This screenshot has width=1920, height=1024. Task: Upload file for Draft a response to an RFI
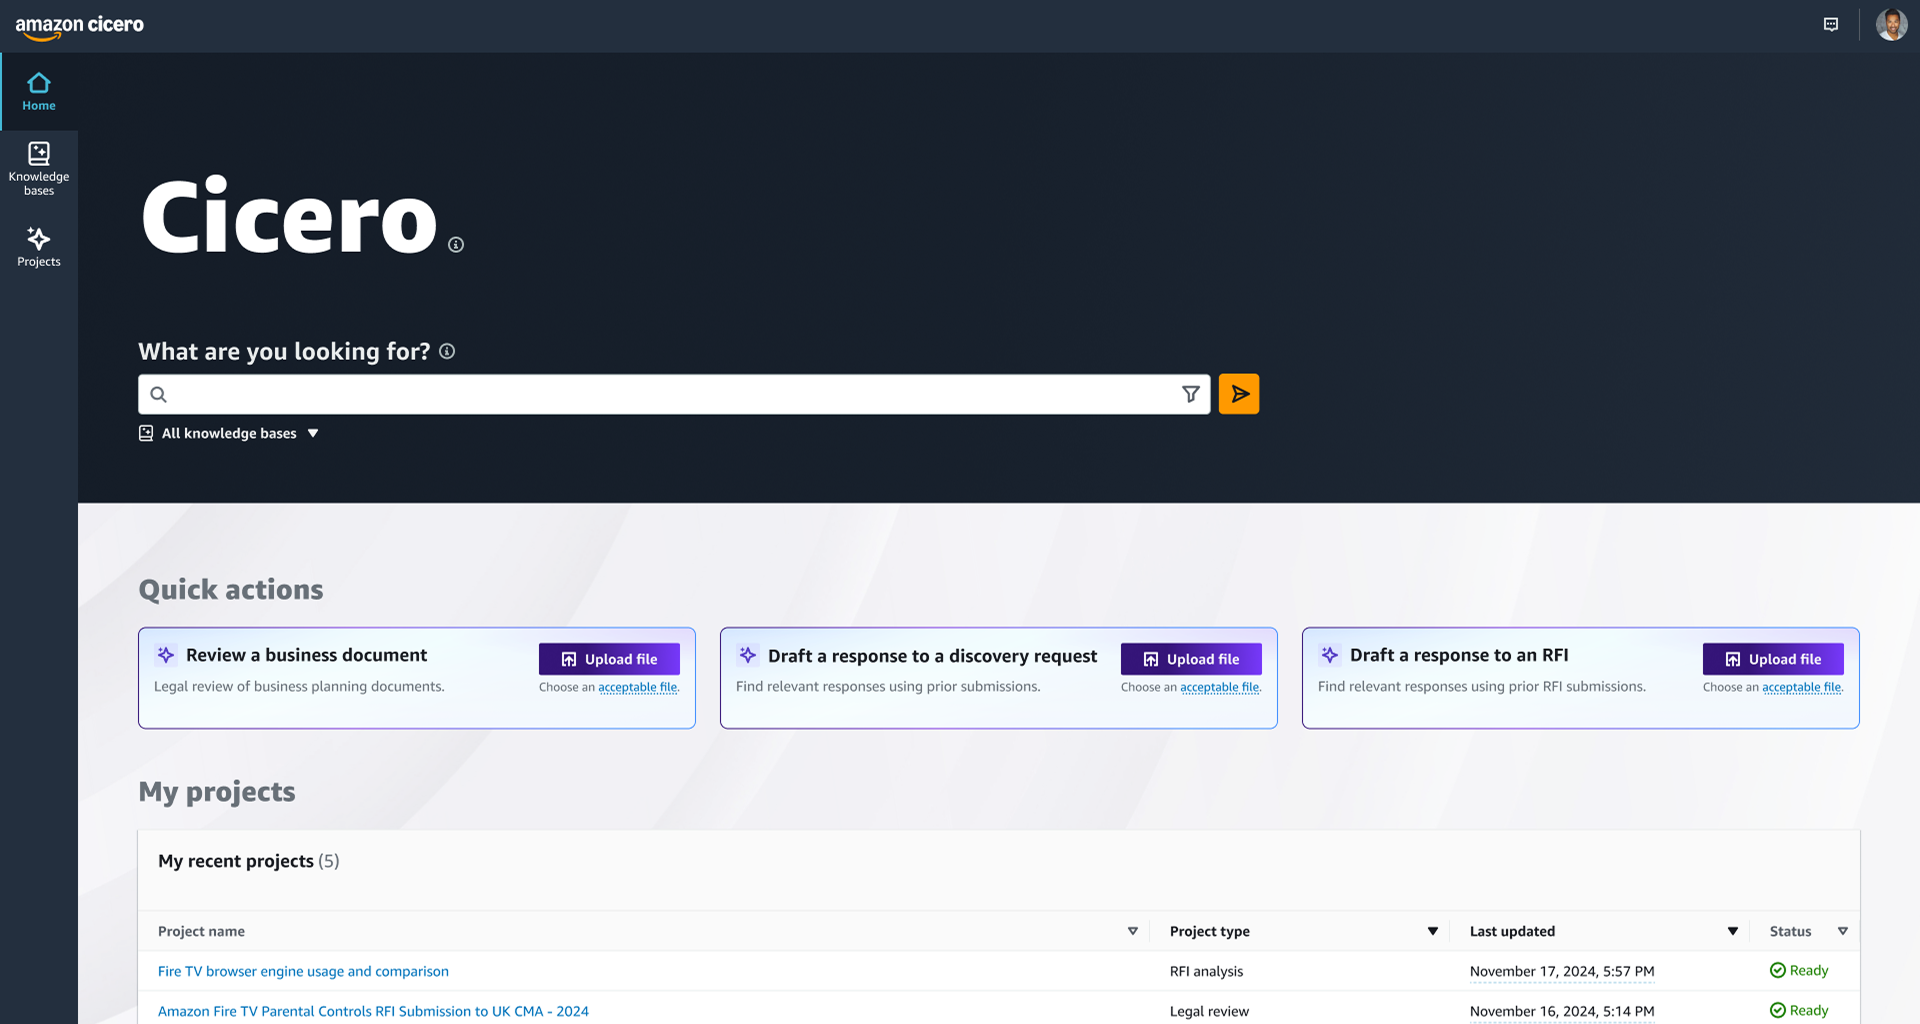click(x=1773, y=659)
